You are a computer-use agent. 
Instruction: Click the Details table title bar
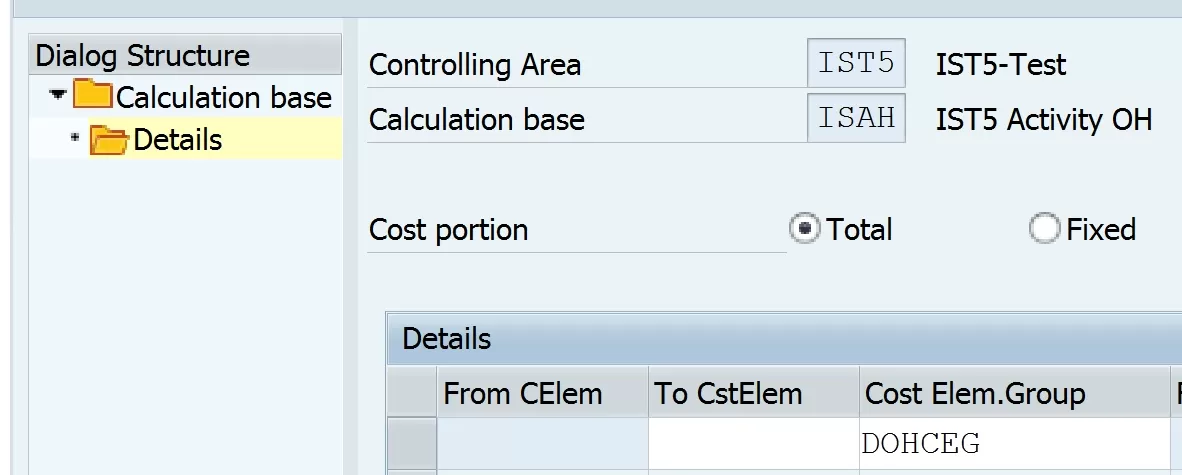tap(784, 339)
